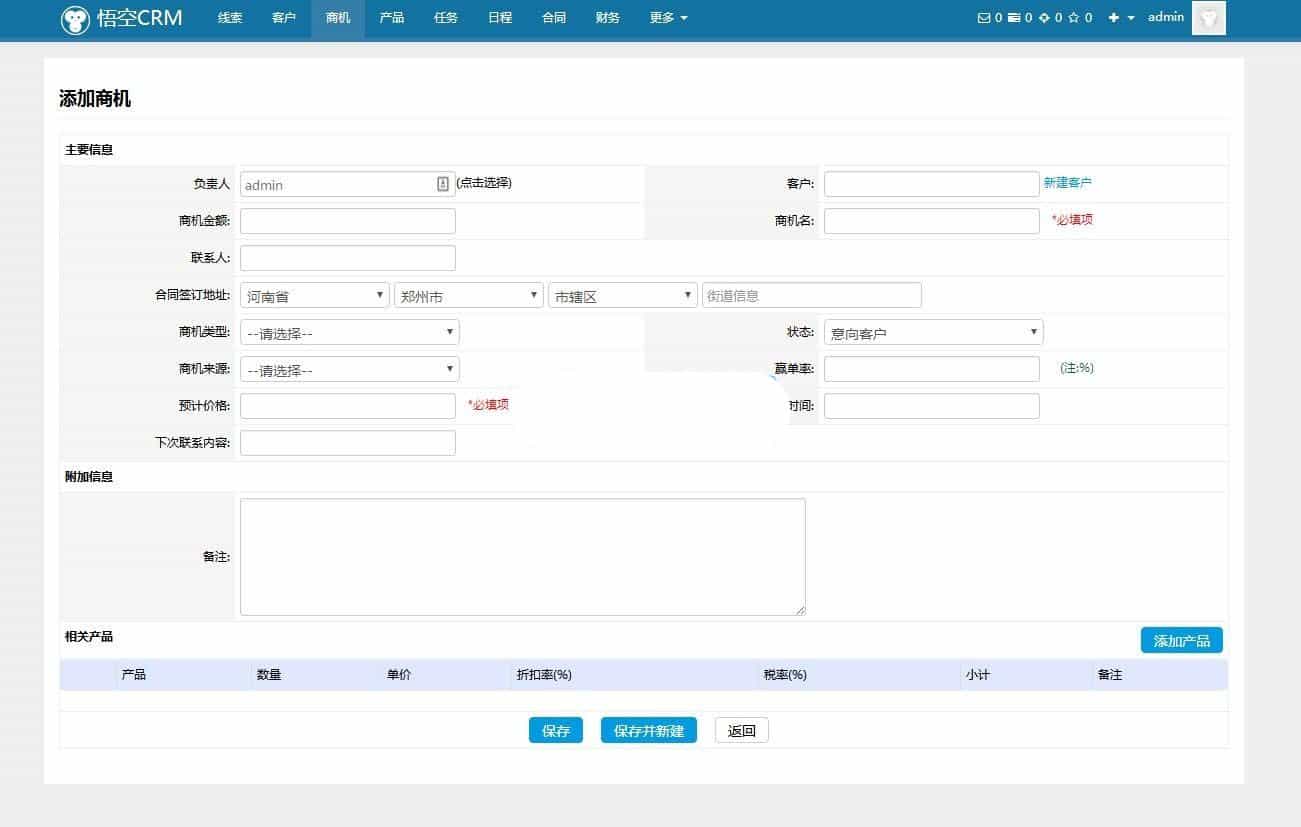The width and height of the screenshot is (1301, 827).
Task: Click the diamond icon in top bar
Action: click(x=1044, y=18)
